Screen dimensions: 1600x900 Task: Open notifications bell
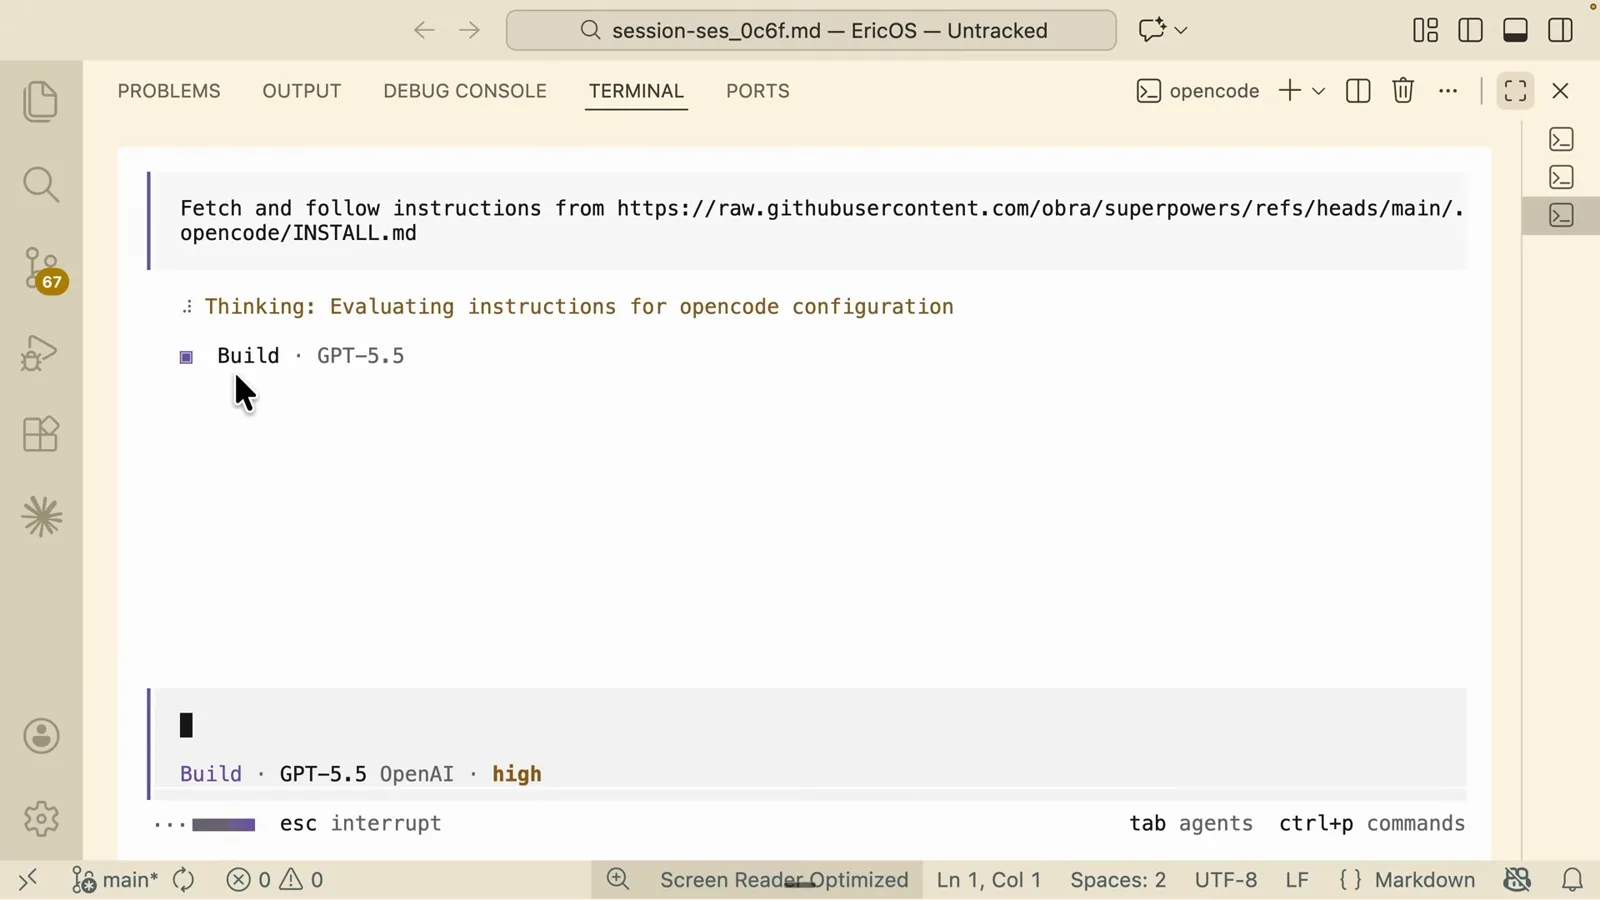point(1573,880)
